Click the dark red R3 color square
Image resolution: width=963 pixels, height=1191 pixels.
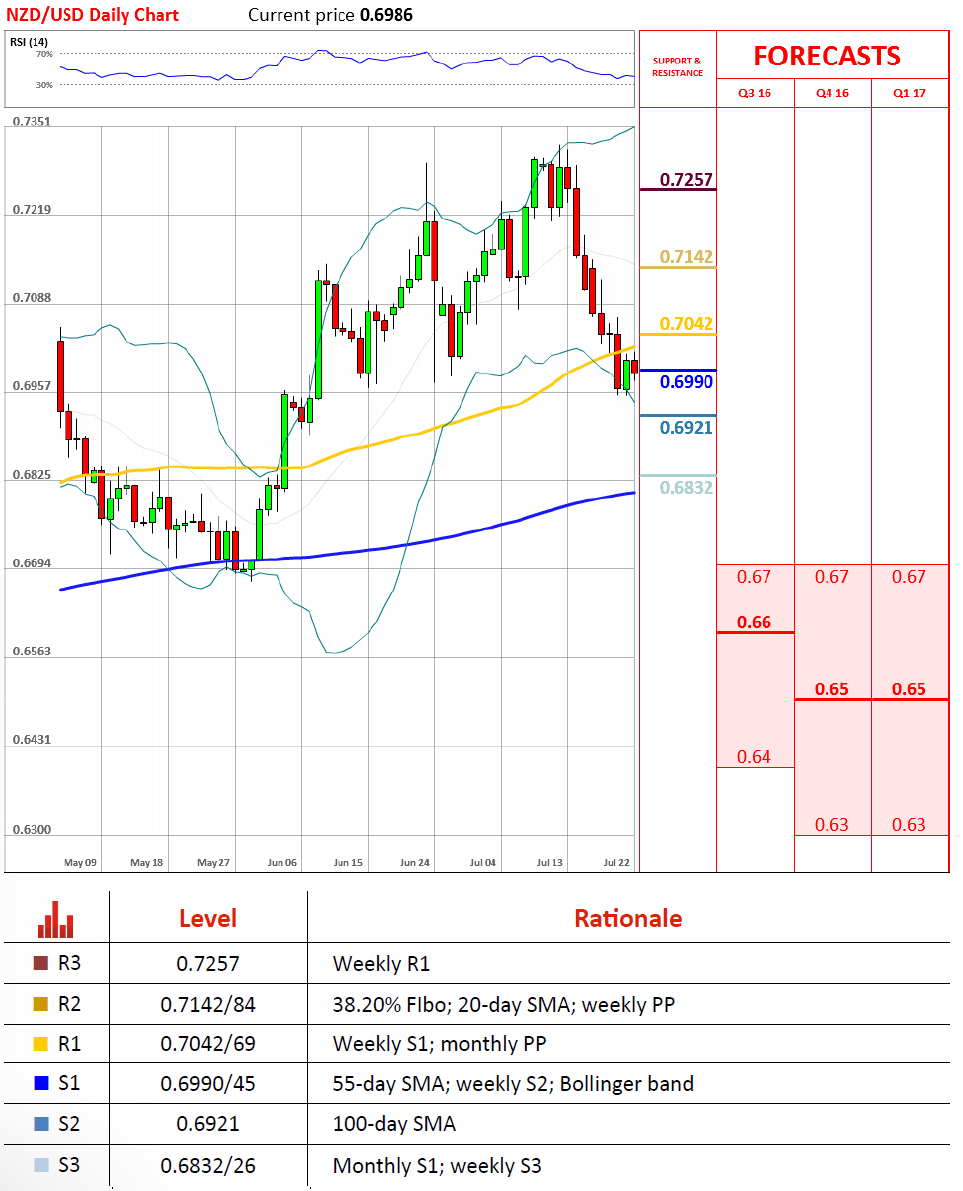click(40, 964)
